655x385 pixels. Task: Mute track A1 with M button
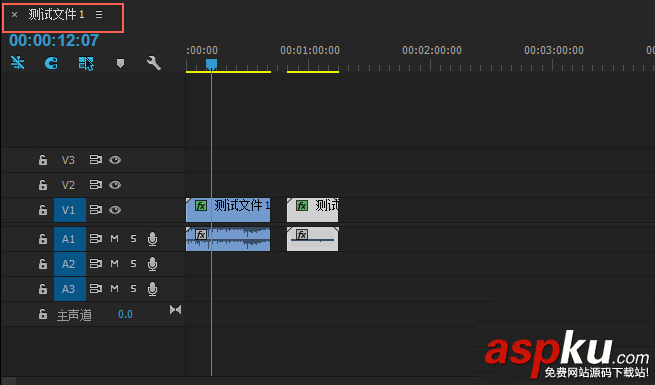click(x=114, y=239)
